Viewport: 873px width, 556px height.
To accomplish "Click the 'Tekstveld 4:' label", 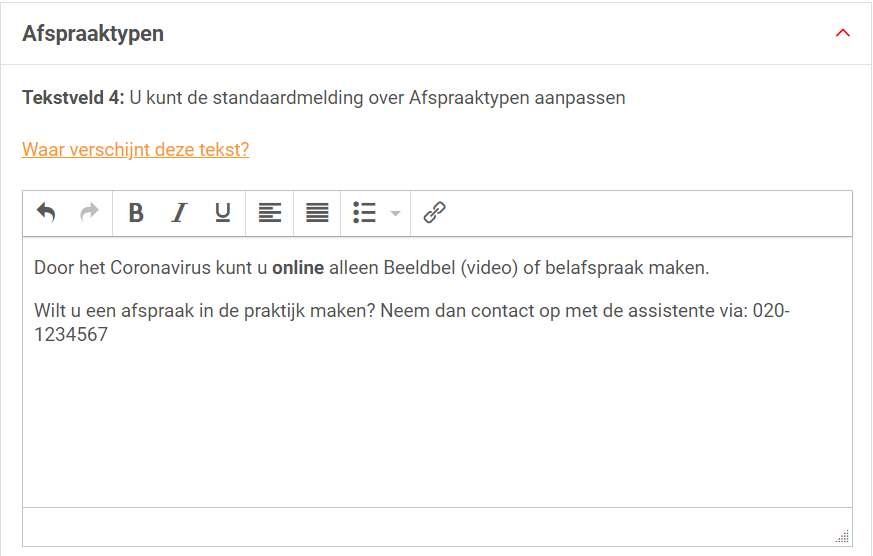I will 73,98.
